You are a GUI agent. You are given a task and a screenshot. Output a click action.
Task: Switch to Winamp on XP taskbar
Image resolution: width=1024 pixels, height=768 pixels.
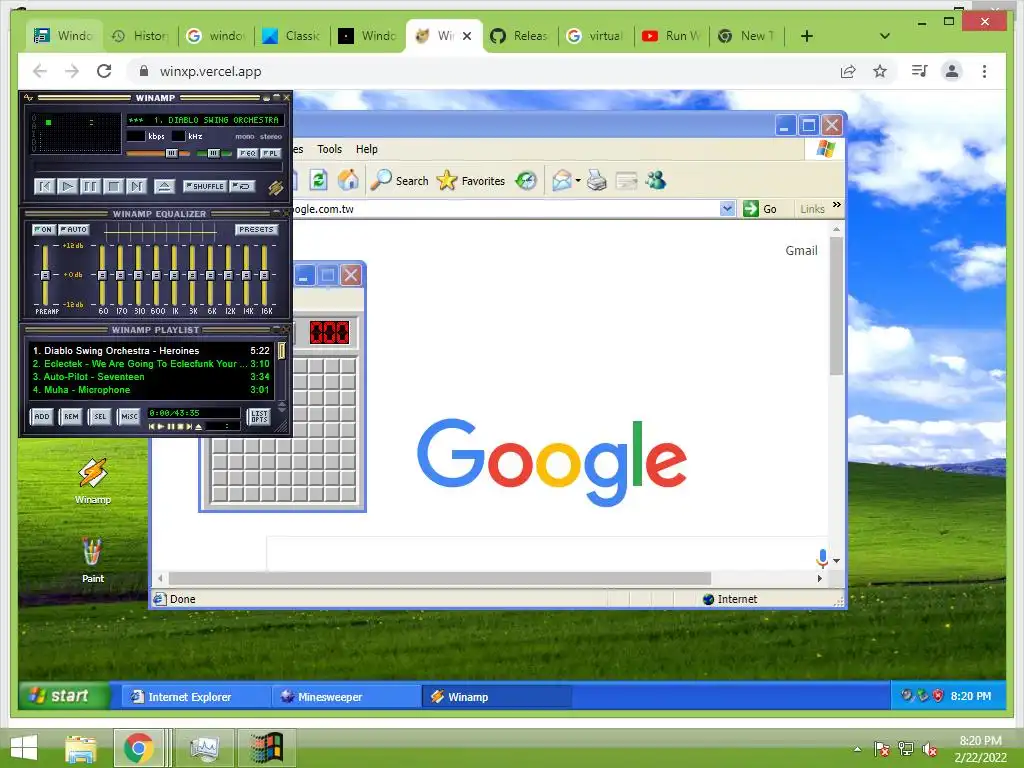[x=496, y=697]
